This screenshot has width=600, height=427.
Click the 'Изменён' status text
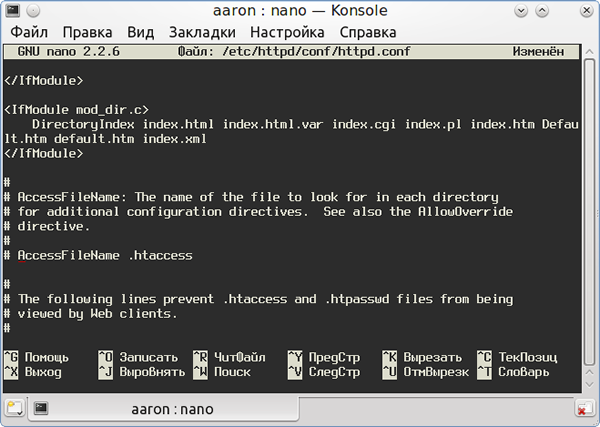pos(538,52)
